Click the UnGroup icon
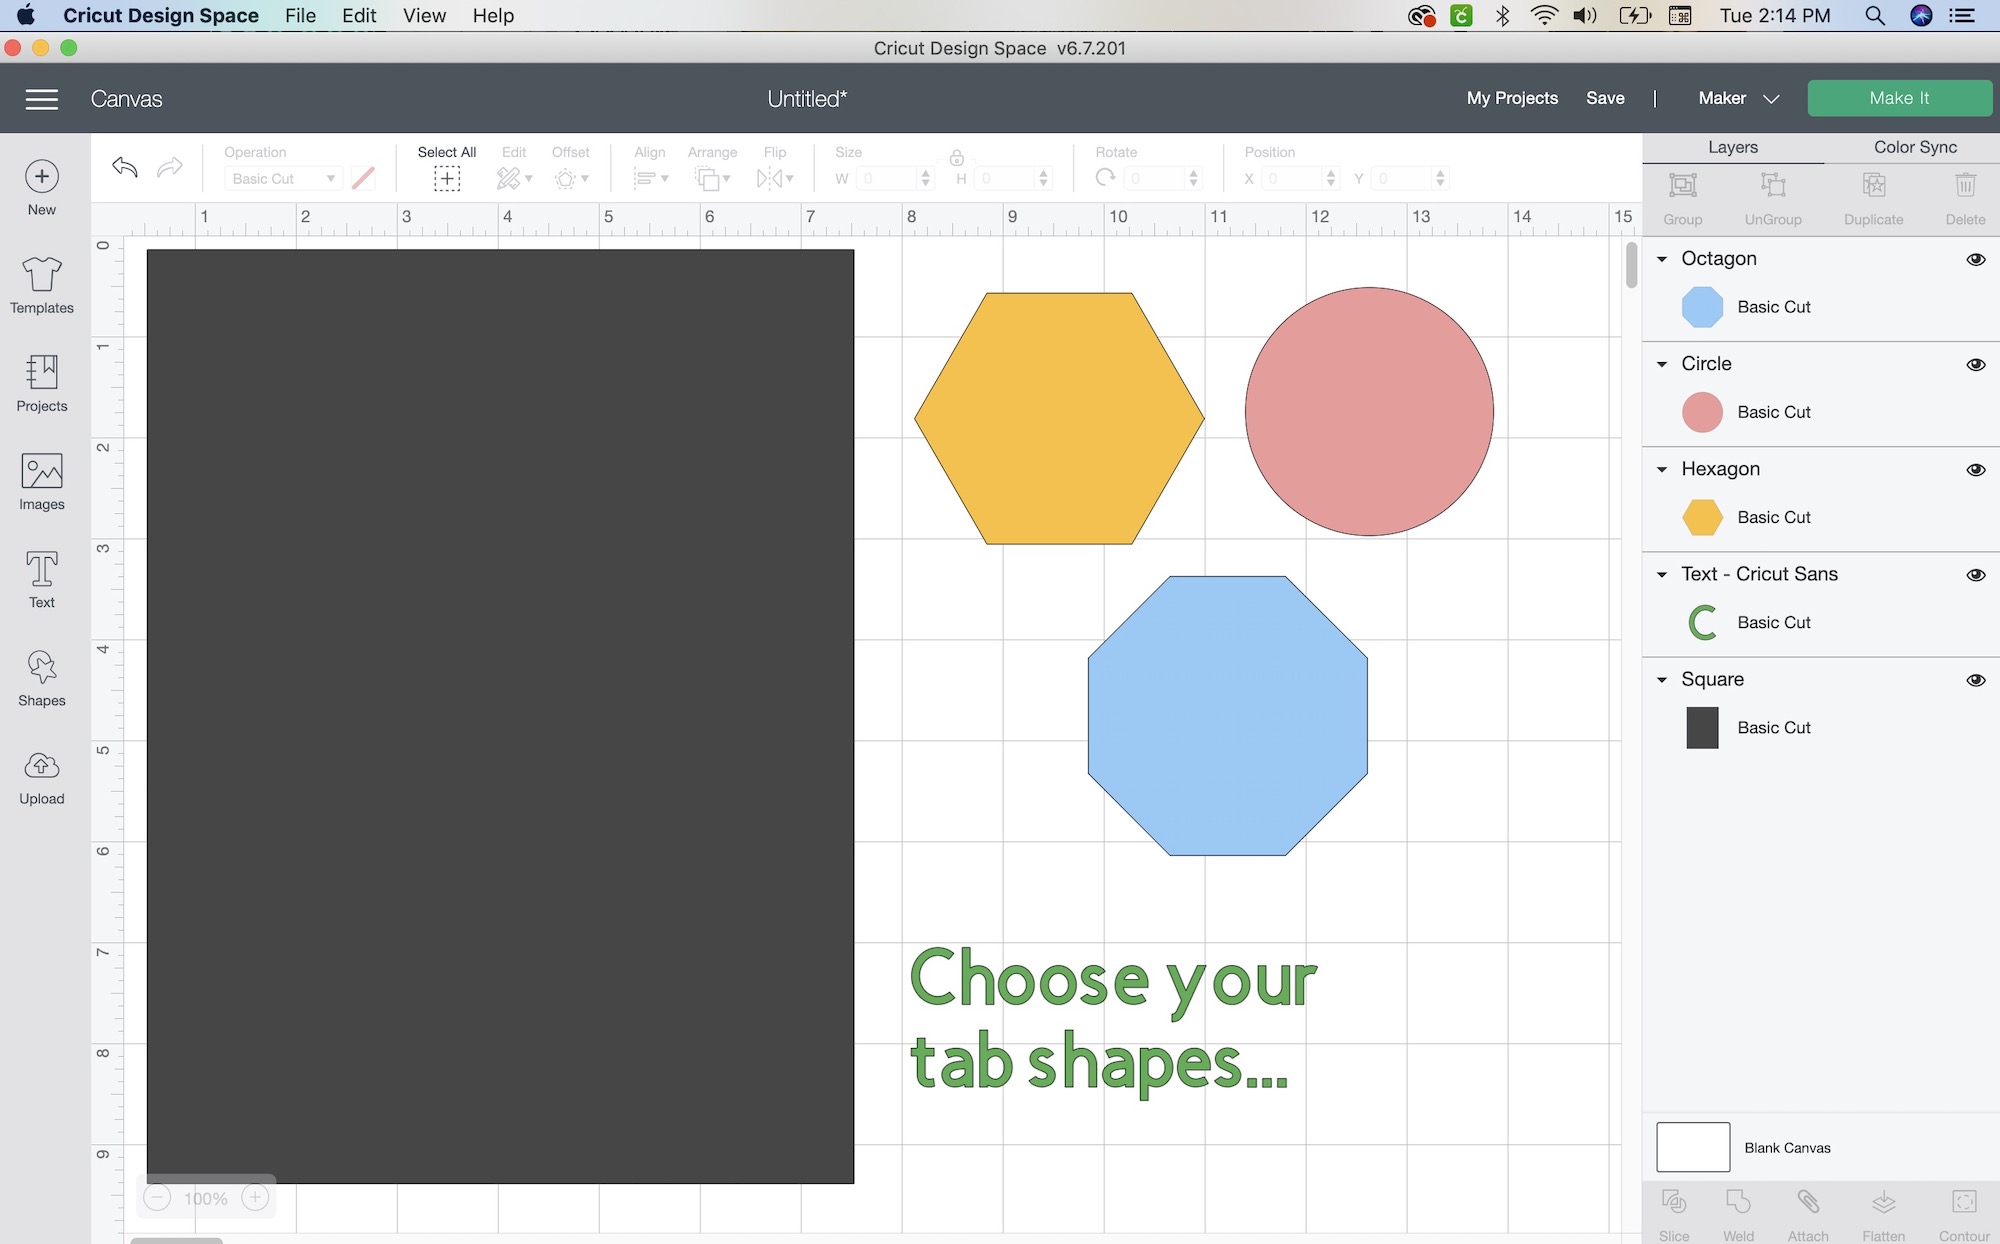The height and width of the screenshot is (1244, 2000). point(1773,186)
